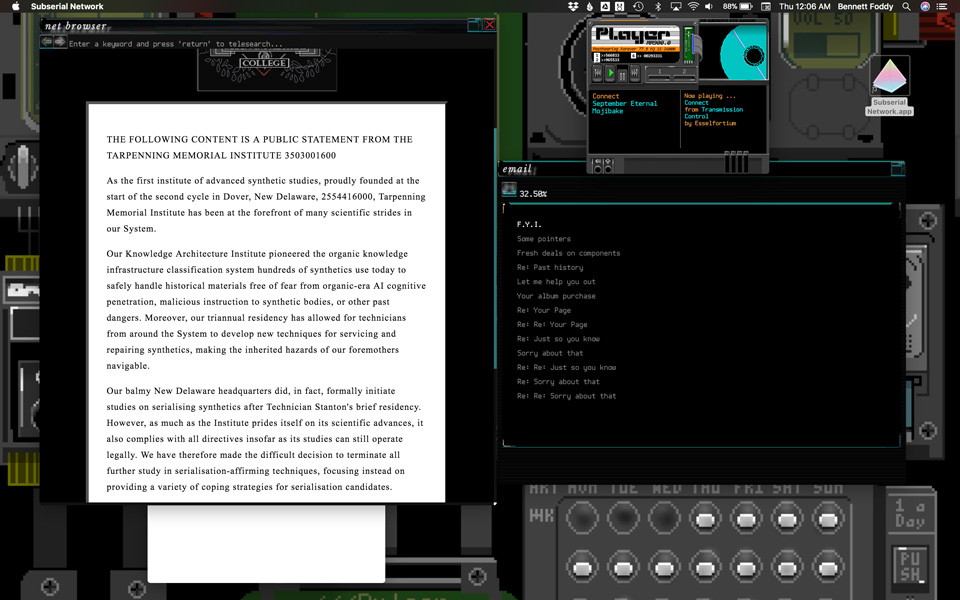Skip to previous track in Player
This screenshot has height=600, width=960.
click(x=598, y=74)
